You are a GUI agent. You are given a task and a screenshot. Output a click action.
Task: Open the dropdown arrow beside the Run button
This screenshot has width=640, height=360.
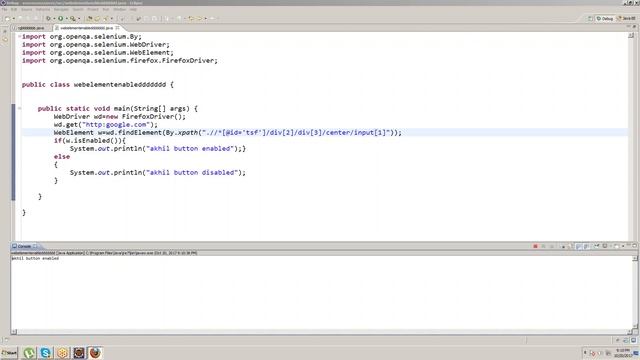coord(67,18)
